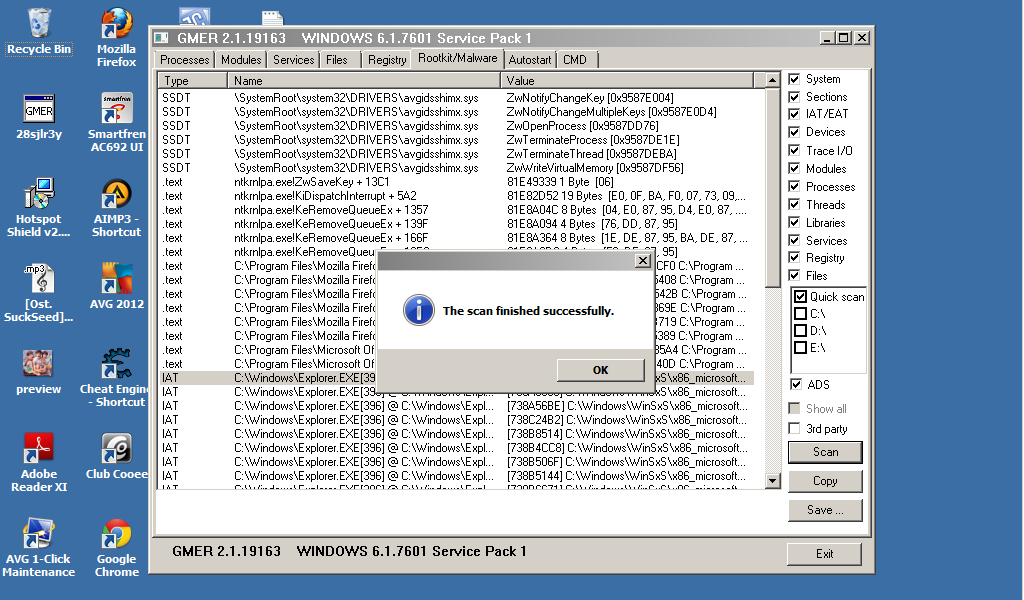Select the AVG 1-Click Maintenance icon

(39, 547)
